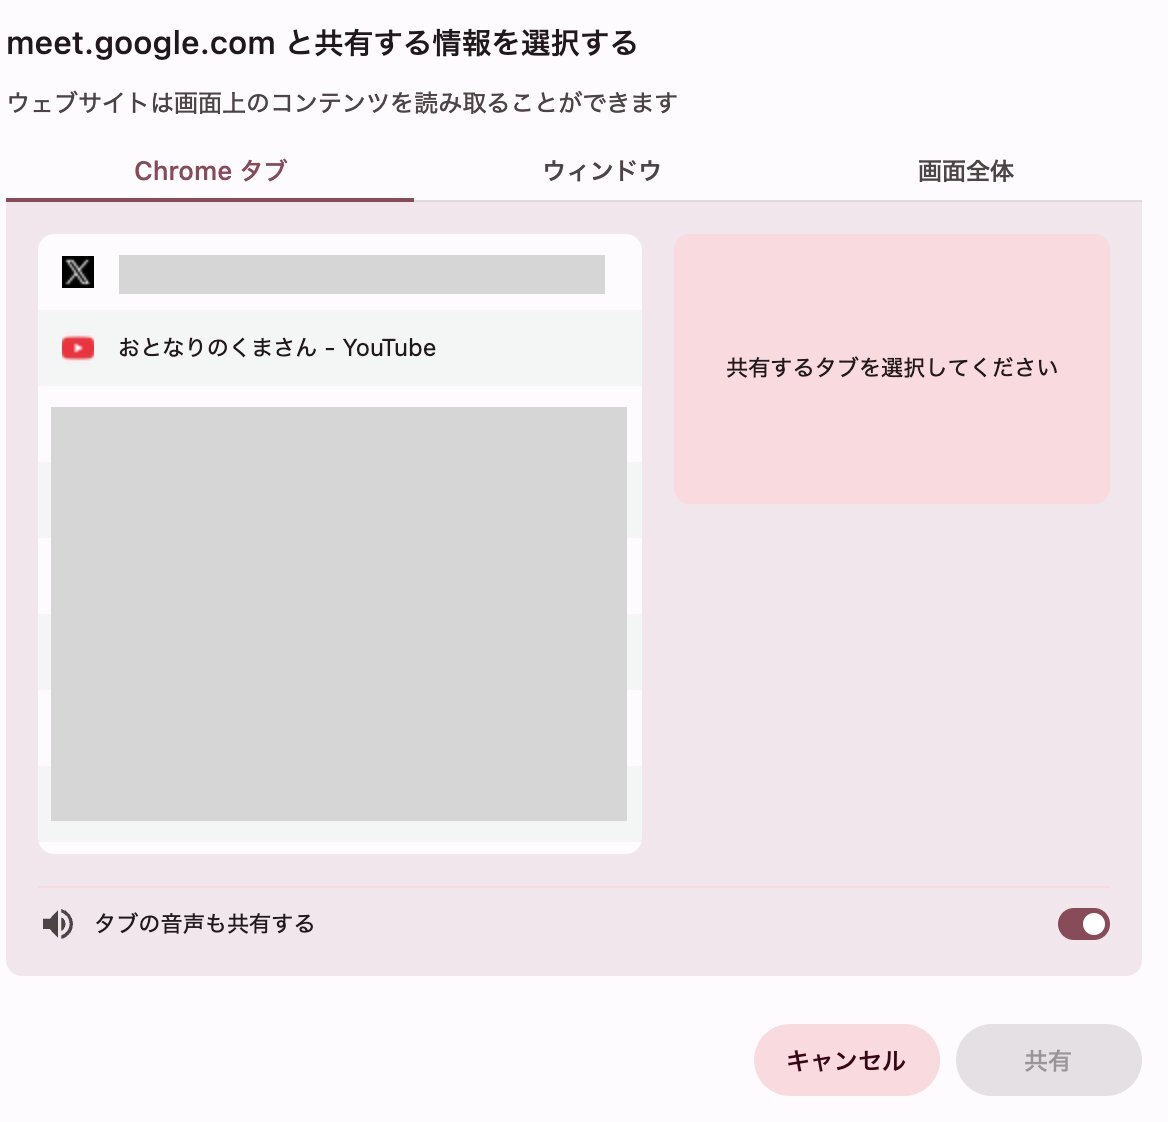Click the X (Twitter) tab favicon
Viewport: 1168px width, 1122px height.
(x=77, y=272)
